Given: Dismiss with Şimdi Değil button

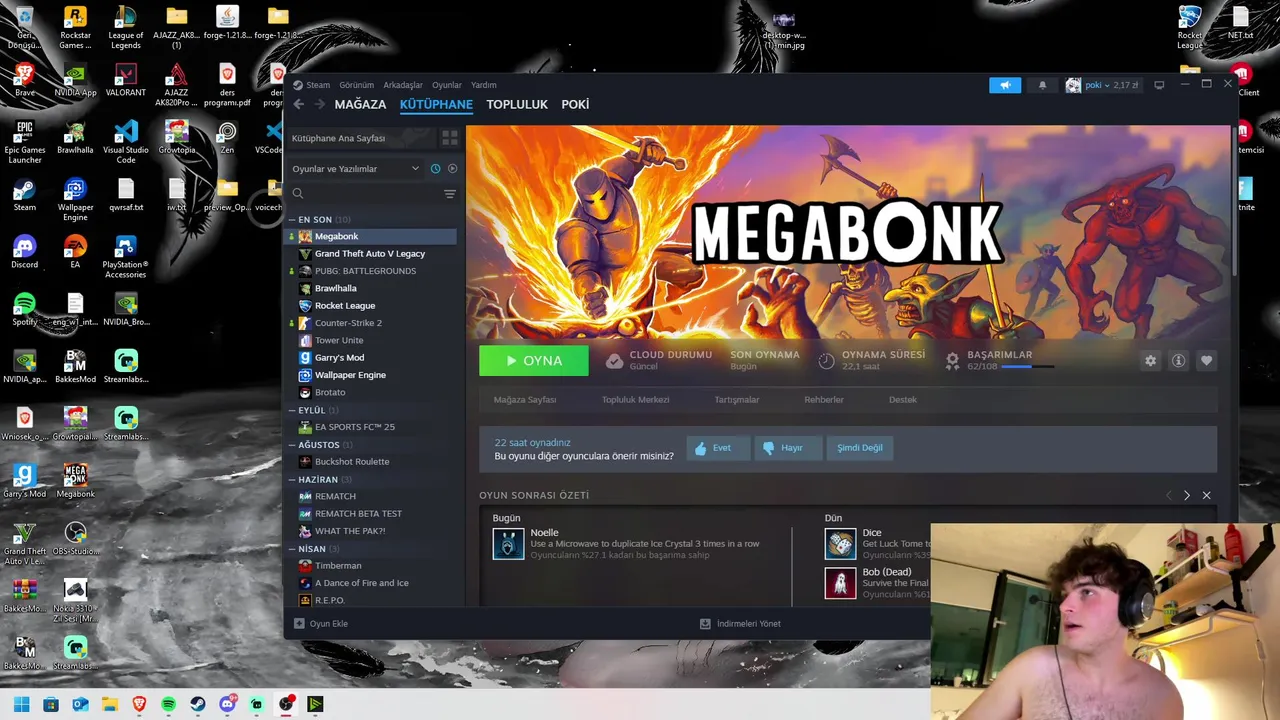Looking at the screenshot, I should point(860,448).
